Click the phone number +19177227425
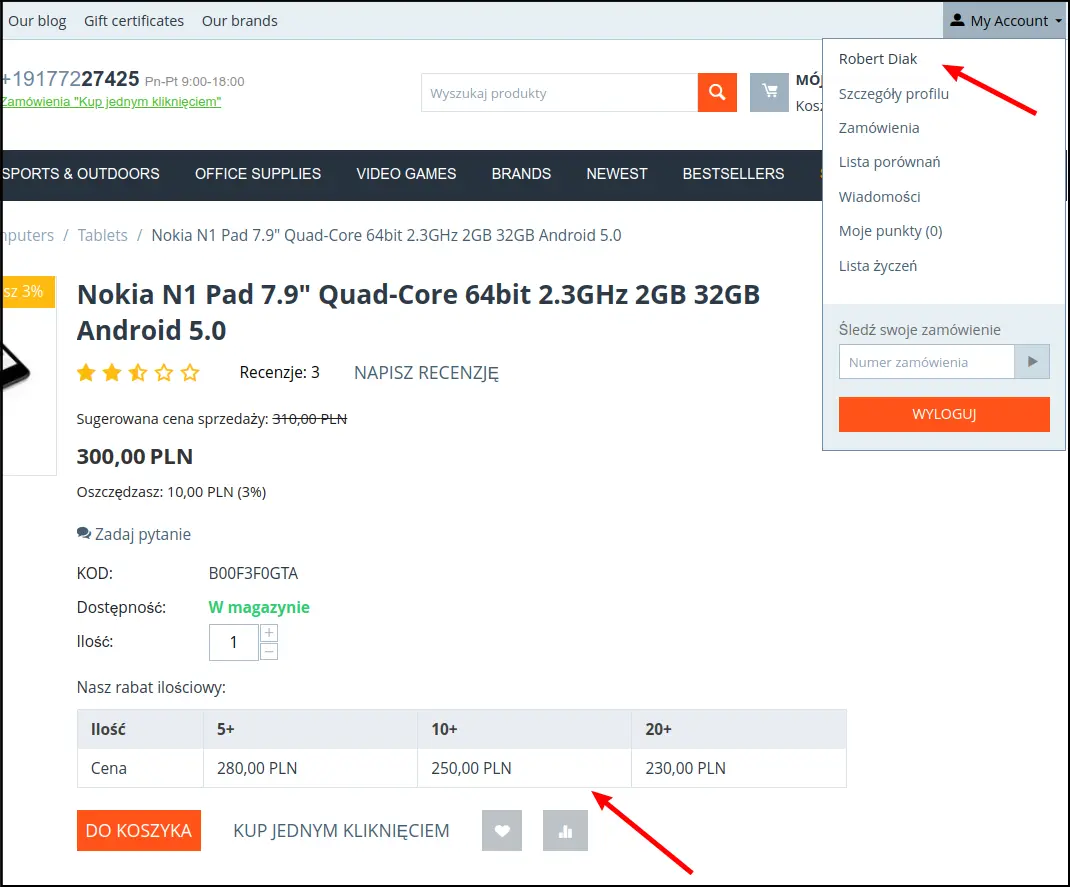 (70, 78)
